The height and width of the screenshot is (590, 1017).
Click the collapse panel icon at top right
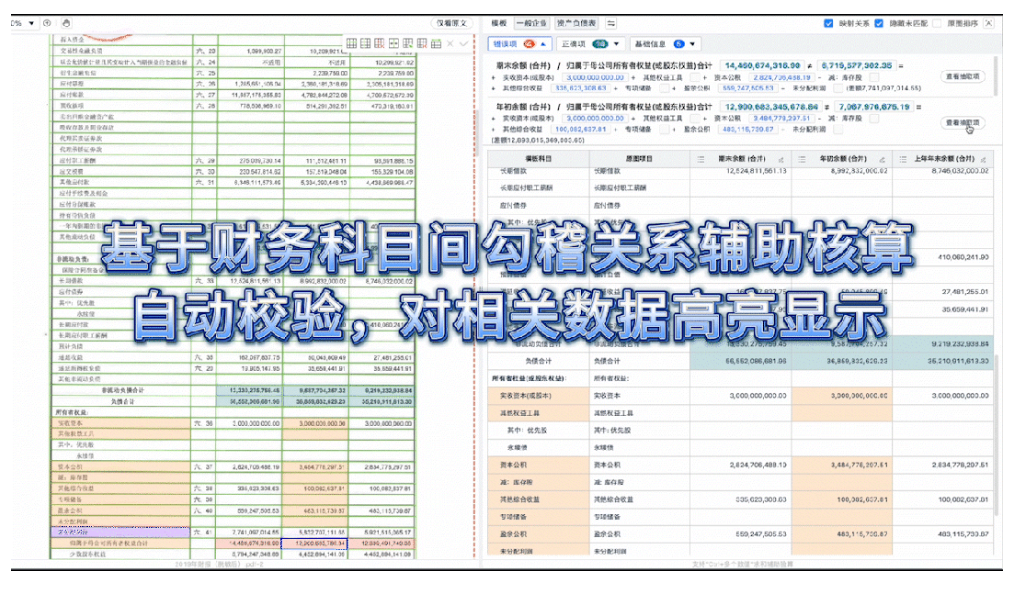pos(989,22)
